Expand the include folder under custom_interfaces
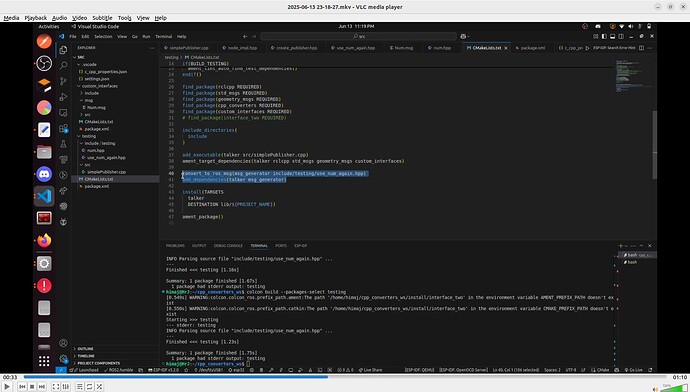 tap(92, 93)
